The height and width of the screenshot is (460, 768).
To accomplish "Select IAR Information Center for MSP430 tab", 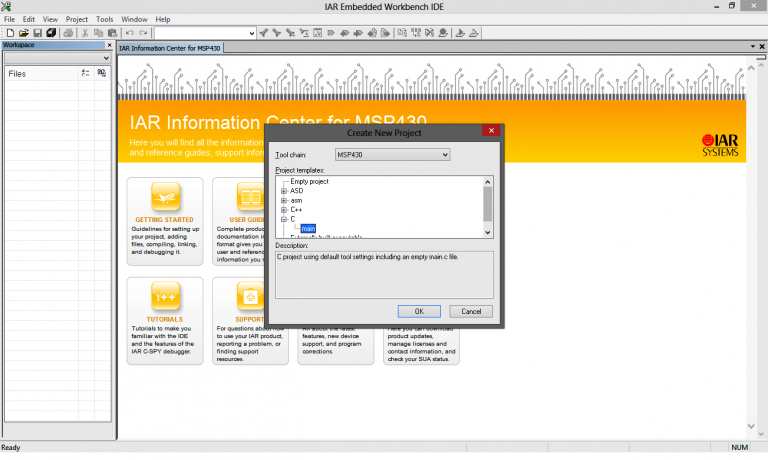I will click(170, 48).
